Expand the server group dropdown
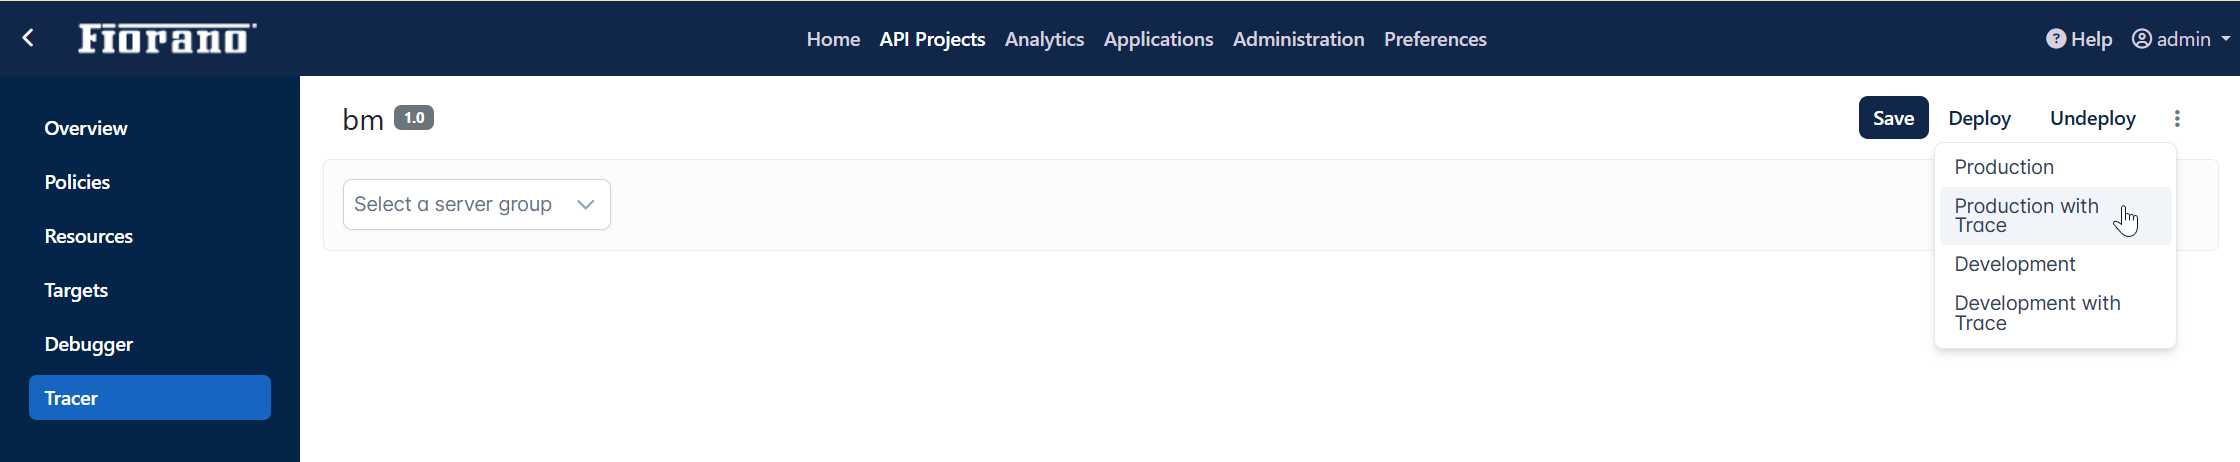 click(477, 204)
